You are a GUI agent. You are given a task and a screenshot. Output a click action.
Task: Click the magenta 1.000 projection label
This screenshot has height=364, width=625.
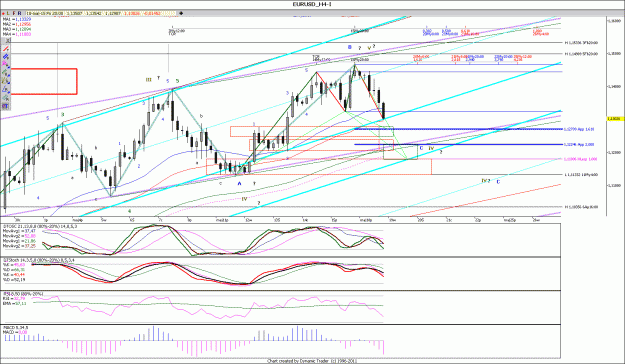point(580,159)
